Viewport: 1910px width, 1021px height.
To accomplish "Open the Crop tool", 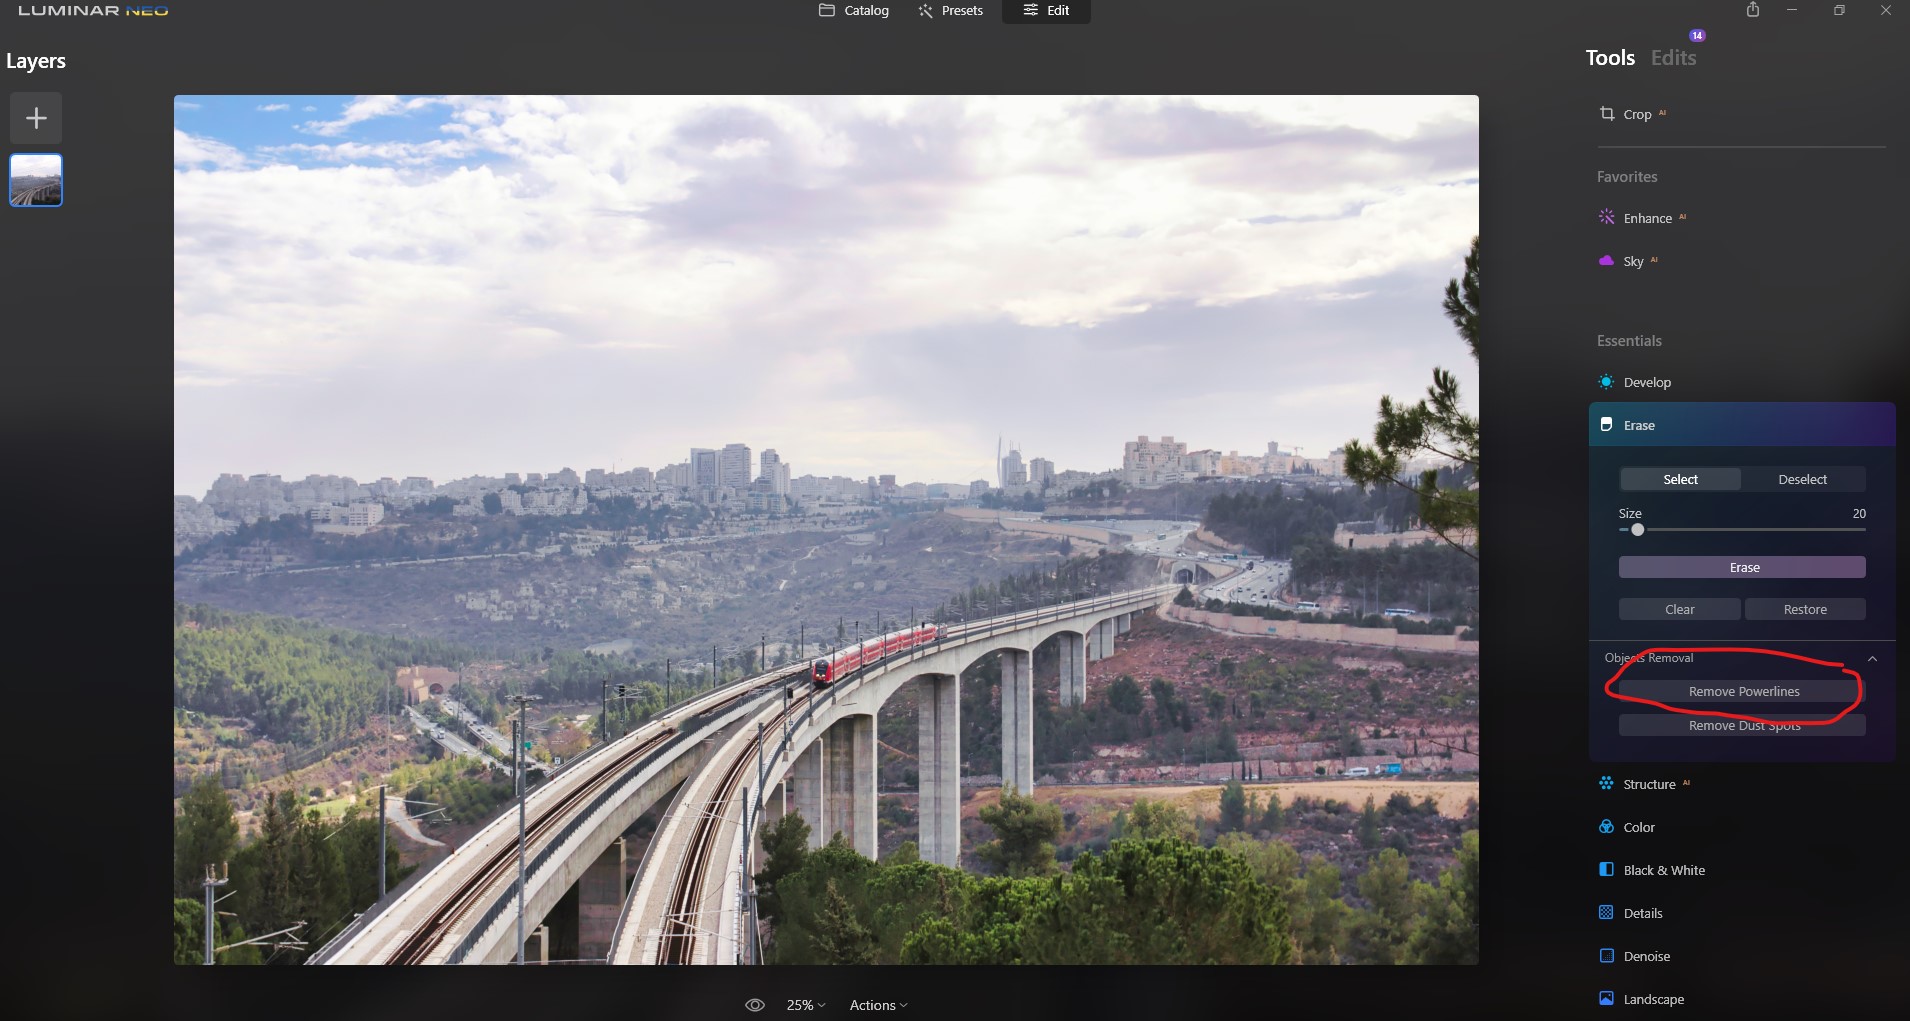I will tap(1636, 113).
